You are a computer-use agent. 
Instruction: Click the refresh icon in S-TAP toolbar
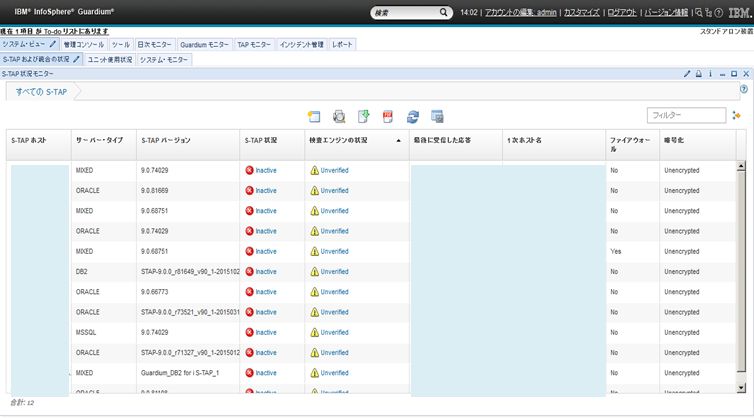(412, 116)
